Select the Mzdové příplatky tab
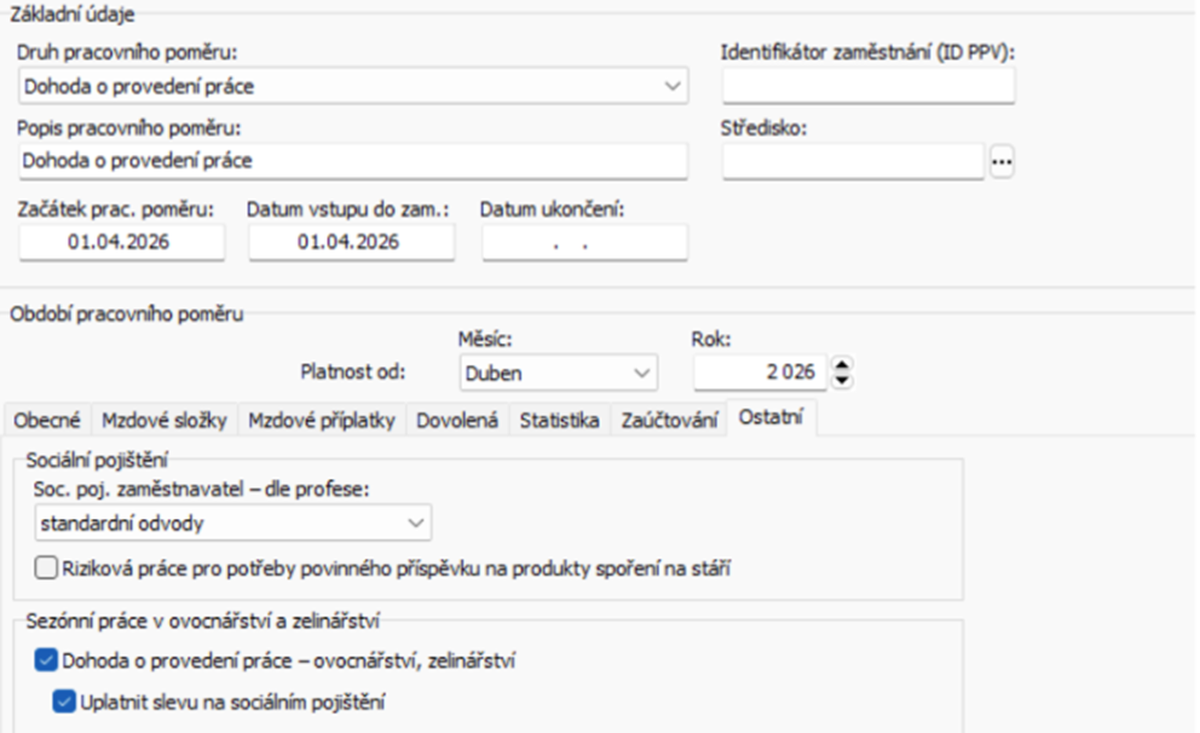The image size is (1200, 733). coord(321,421)
